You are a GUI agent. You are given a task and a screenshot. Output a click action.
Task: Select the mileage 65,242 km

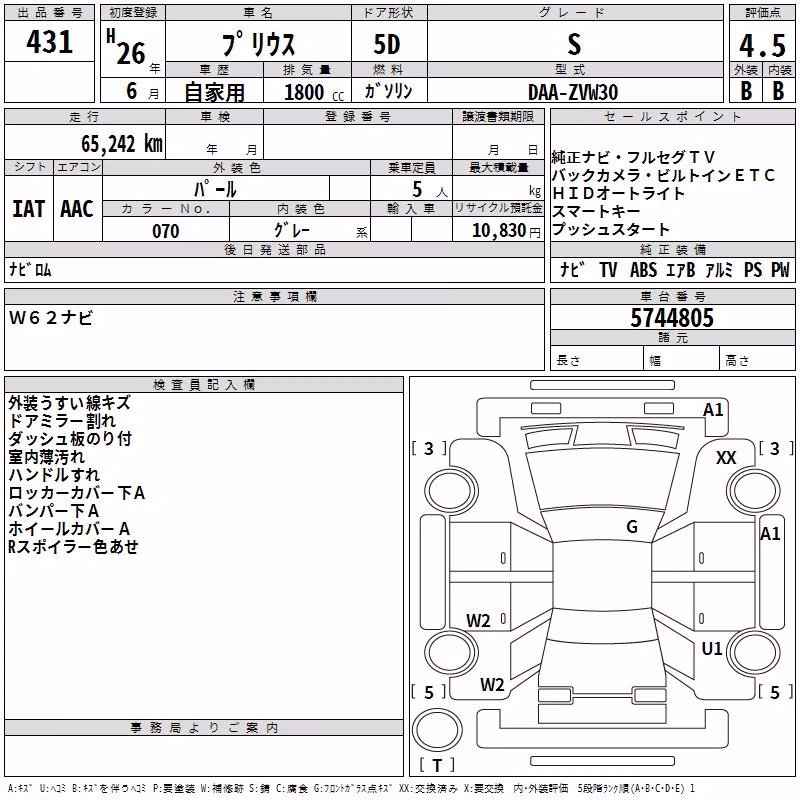pos(122,144)
